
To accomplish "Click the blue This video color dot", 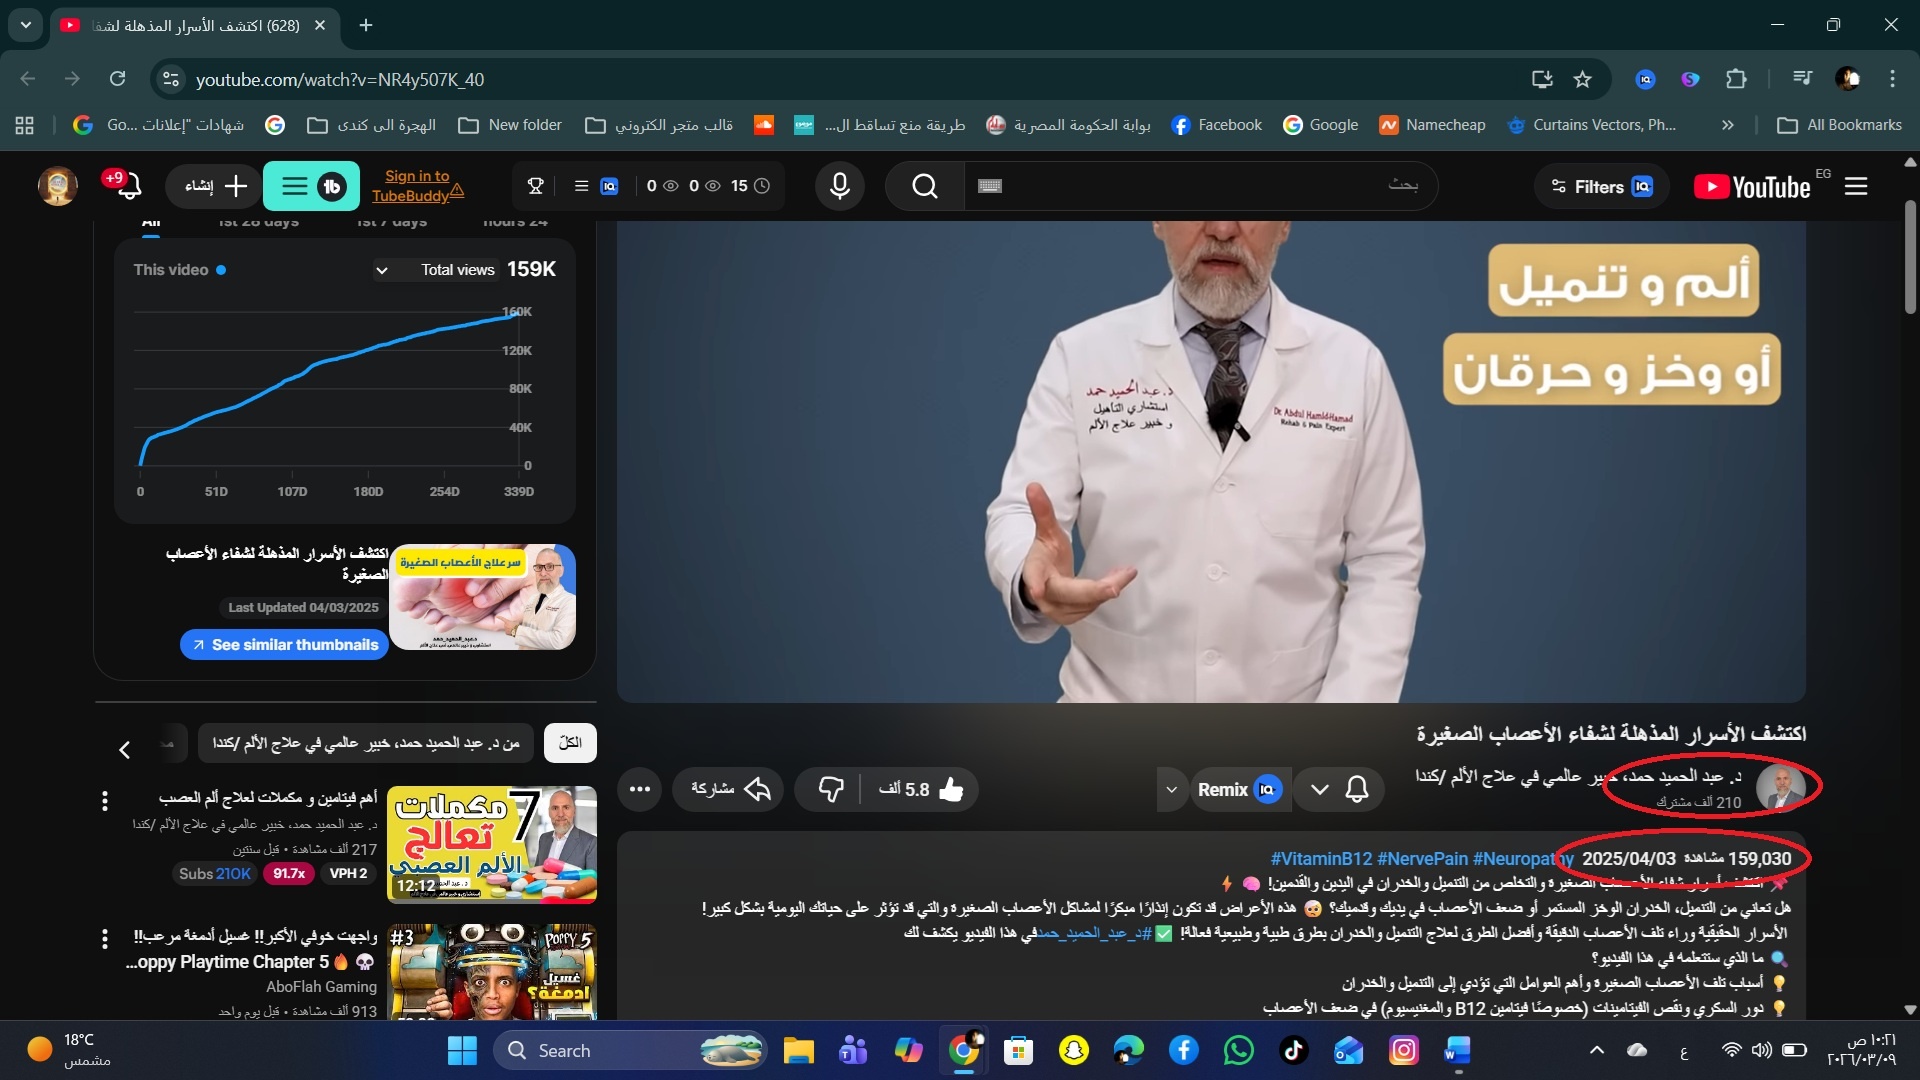I will (221, 269).
